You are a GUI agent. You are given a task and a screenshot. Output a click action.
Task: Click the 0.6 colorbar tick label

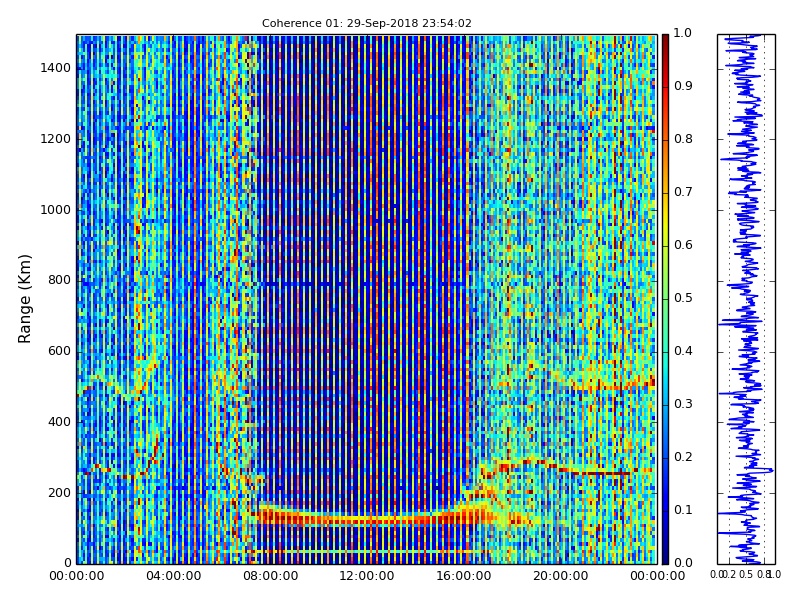click(683, 245)
